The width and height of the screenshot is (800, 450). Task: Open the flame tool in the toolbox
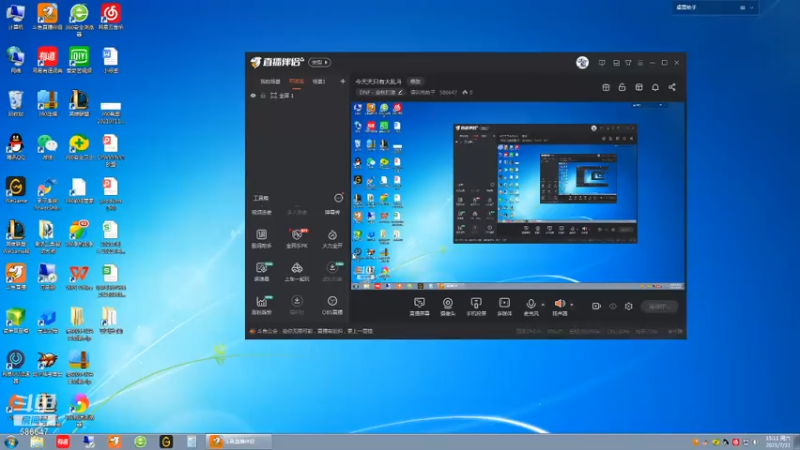point(332,238)
